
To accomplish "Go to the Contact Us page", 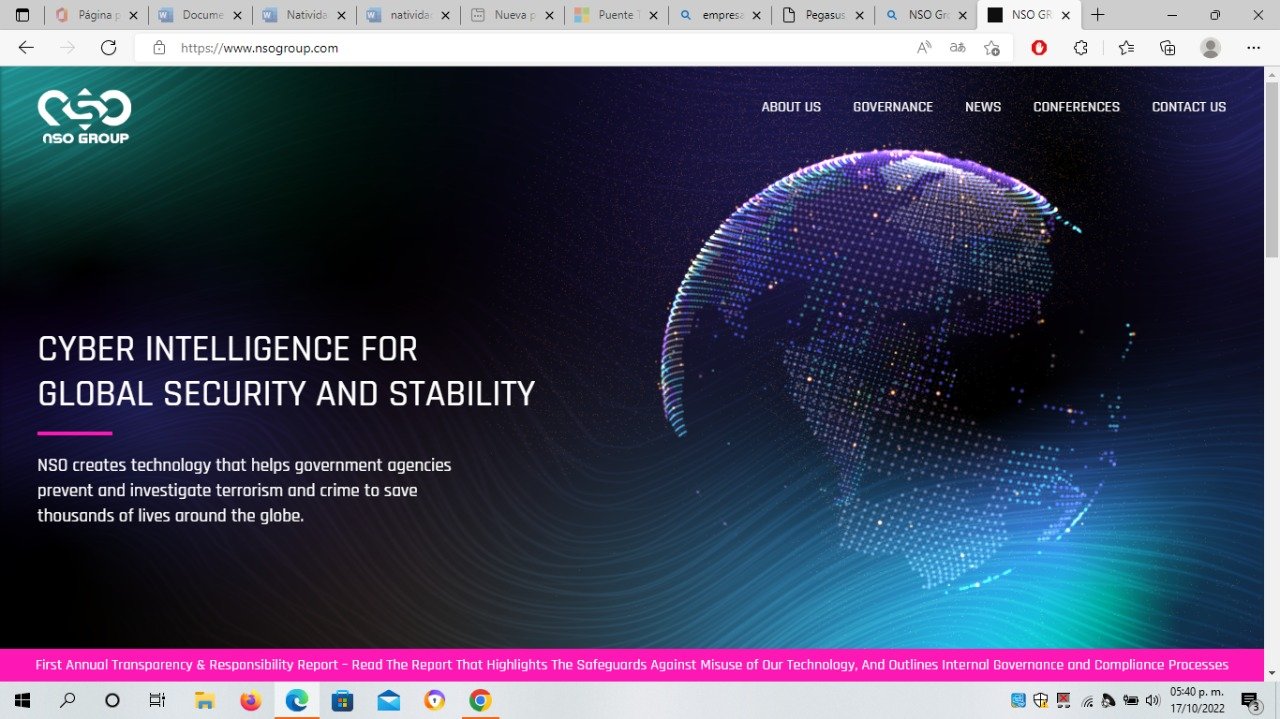I will coord(1188,107).
